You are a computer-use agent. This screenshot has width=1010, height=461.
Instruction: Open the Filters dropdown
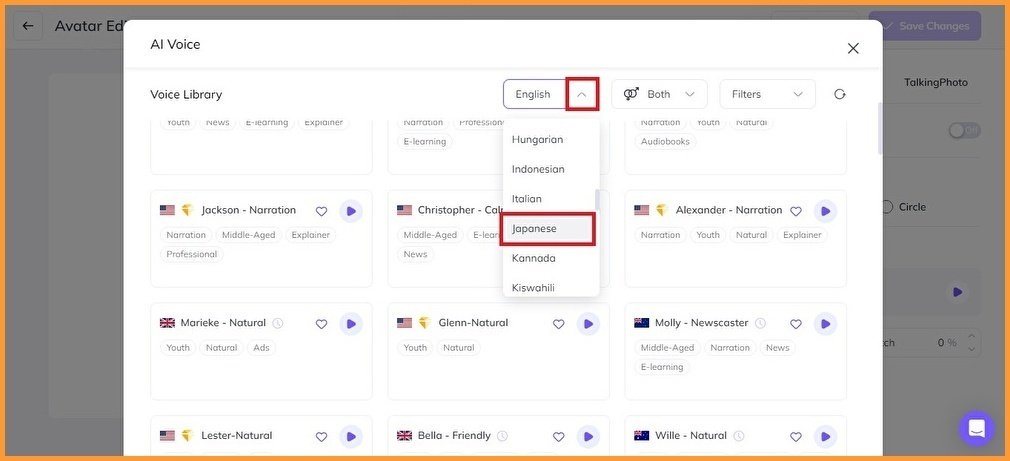[767, 94]
